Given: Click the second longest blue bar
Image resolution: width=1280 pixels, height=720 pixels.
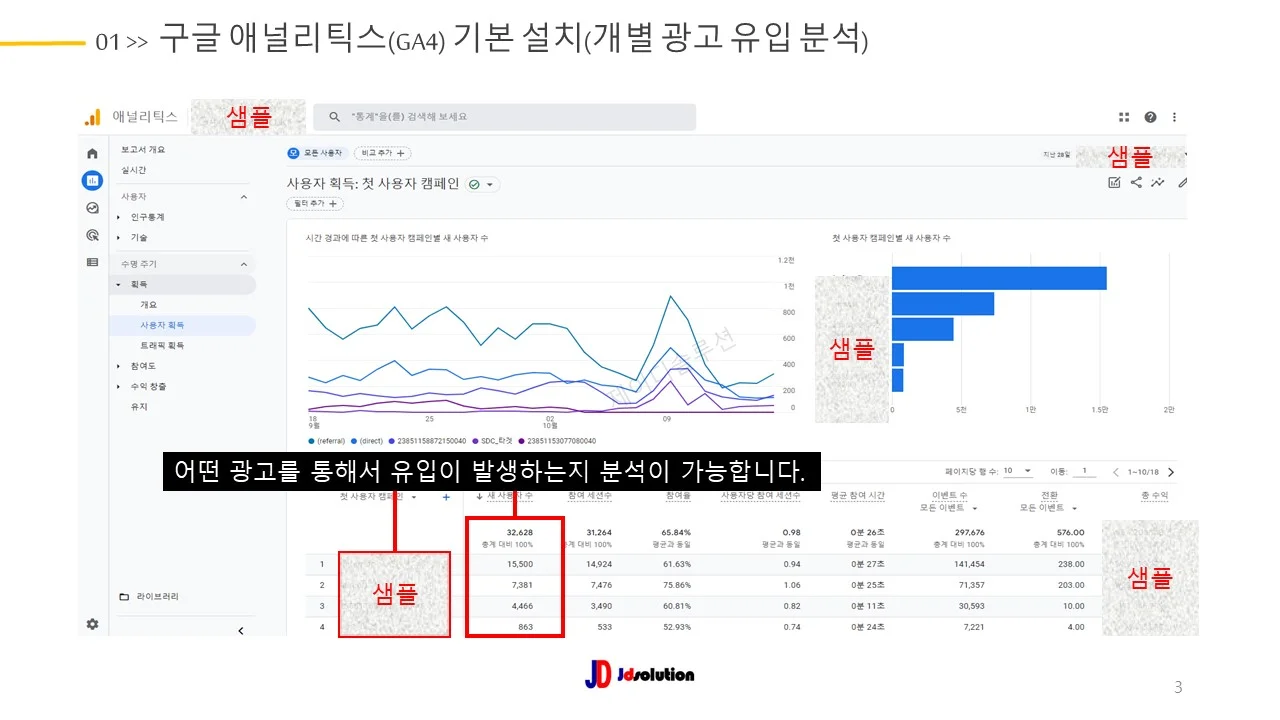Looking at the screenshot, I should point(943,304).
